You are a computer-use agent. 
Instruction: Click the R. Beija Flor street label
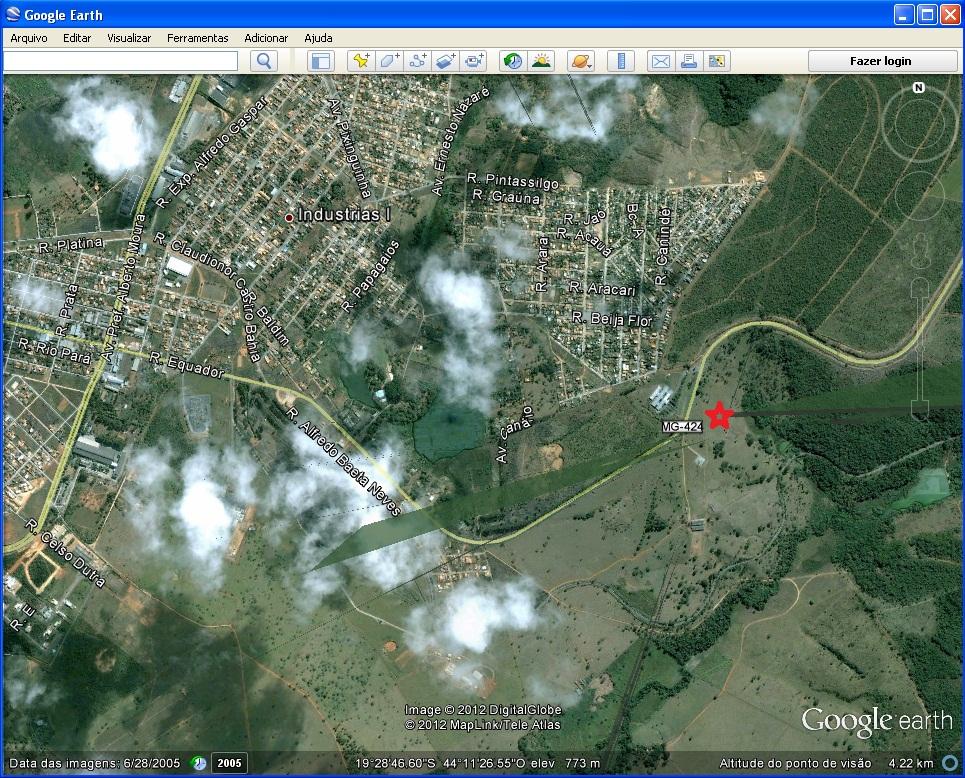pyautogui.click(x=612, y=319)
